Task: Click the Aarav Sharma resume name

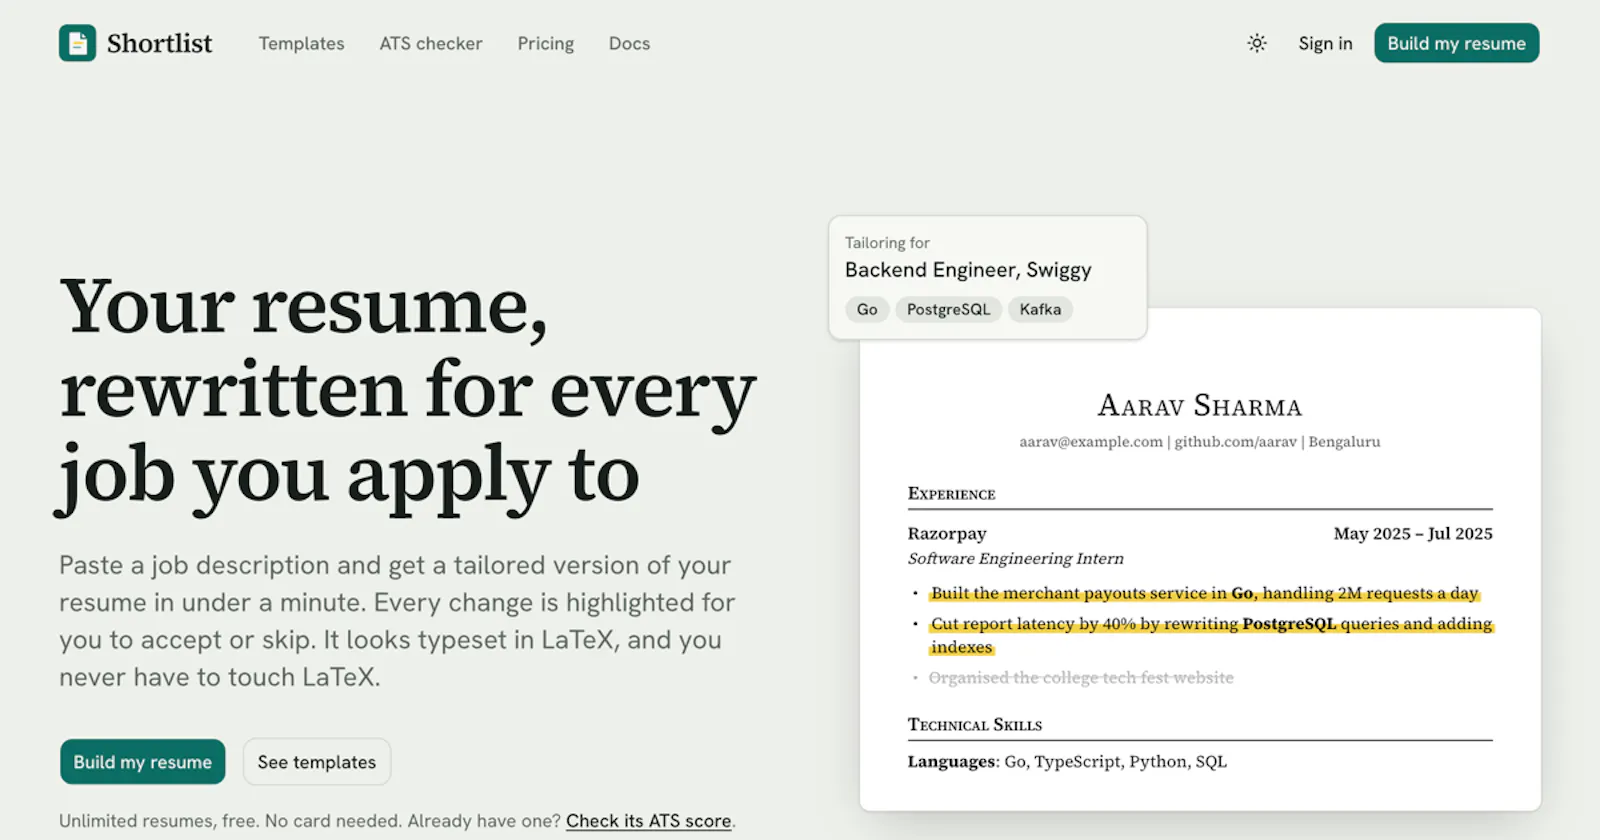Action: click(1200, 406)
